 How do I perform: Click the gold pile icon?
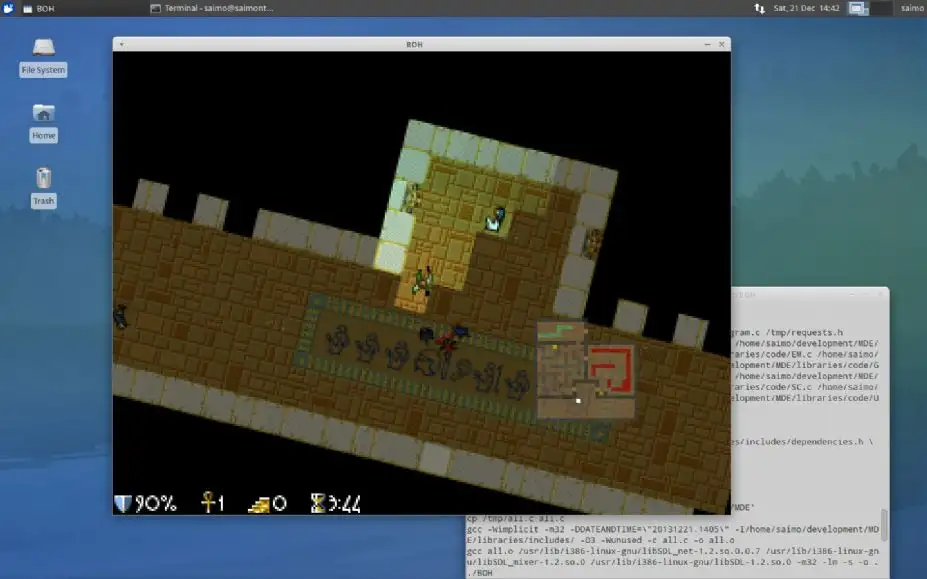(259, 504)
